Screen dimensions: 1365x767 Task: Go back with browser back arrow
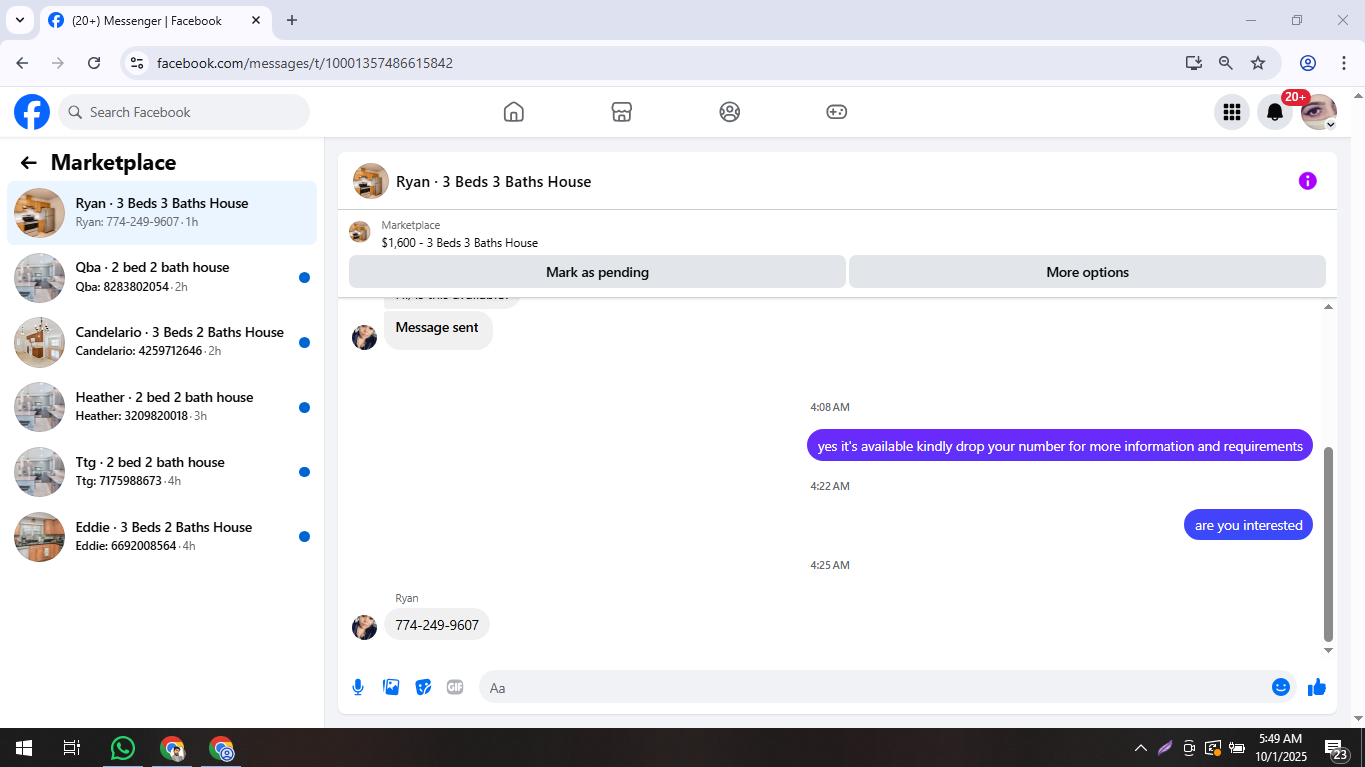(x=22, y=63)
